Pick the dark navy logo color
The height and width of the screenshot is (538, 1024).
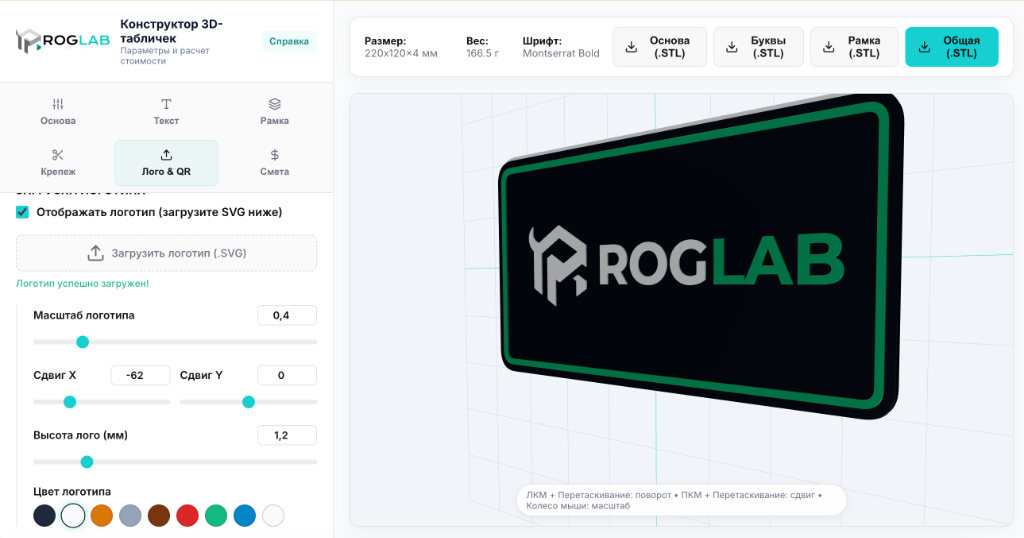(x=44, y=516)
